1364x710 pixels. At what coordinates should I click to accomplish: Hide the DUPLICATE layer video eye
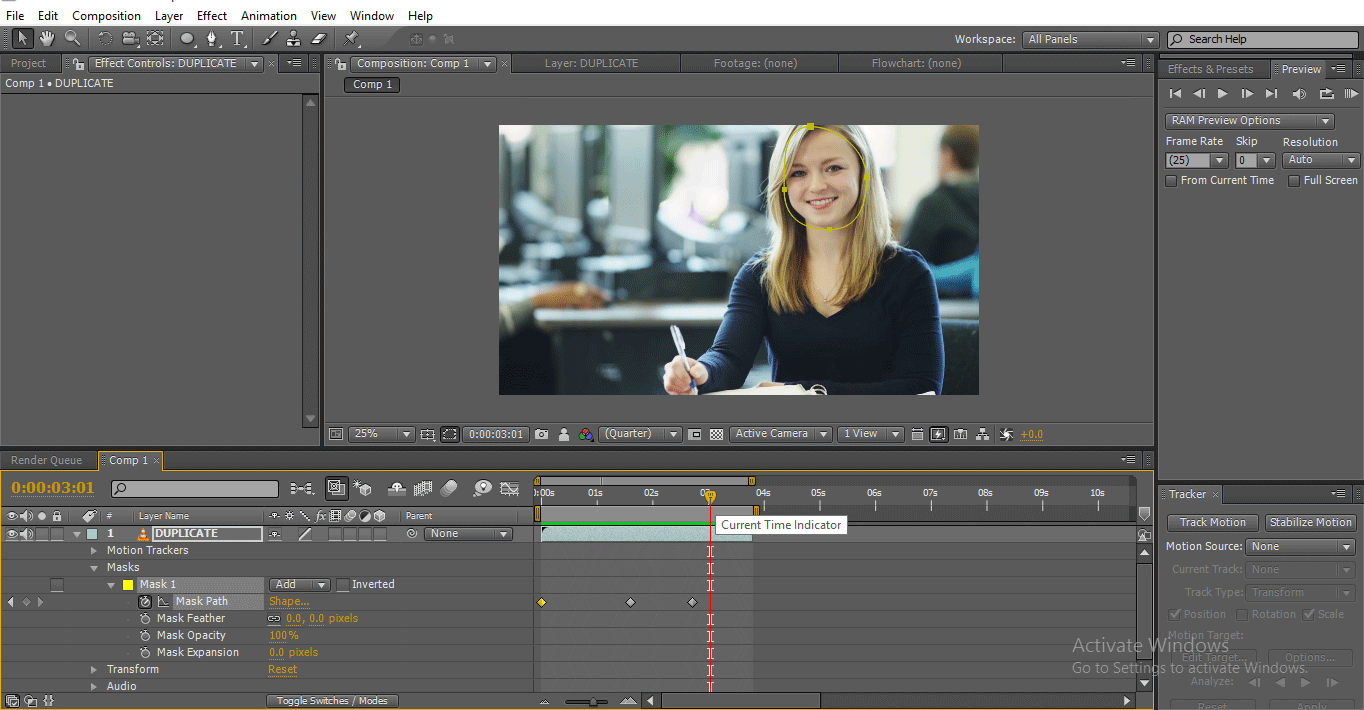12,534
